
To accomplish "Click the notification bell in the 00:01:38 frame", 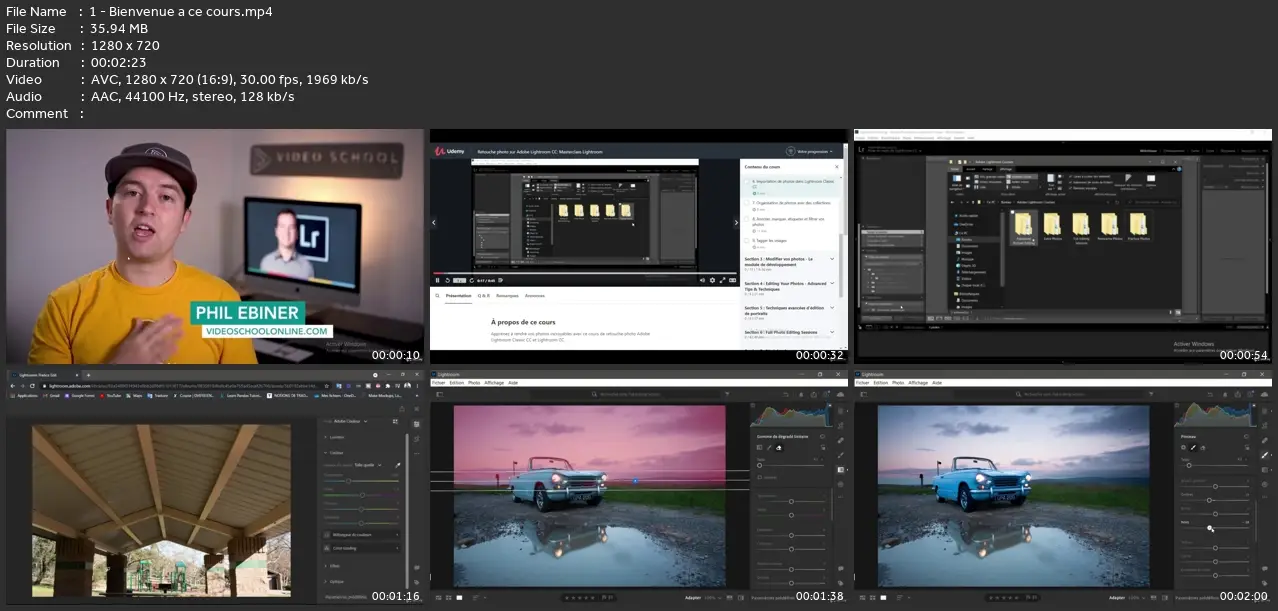I will pyautogui.click(x=803, y=394).
